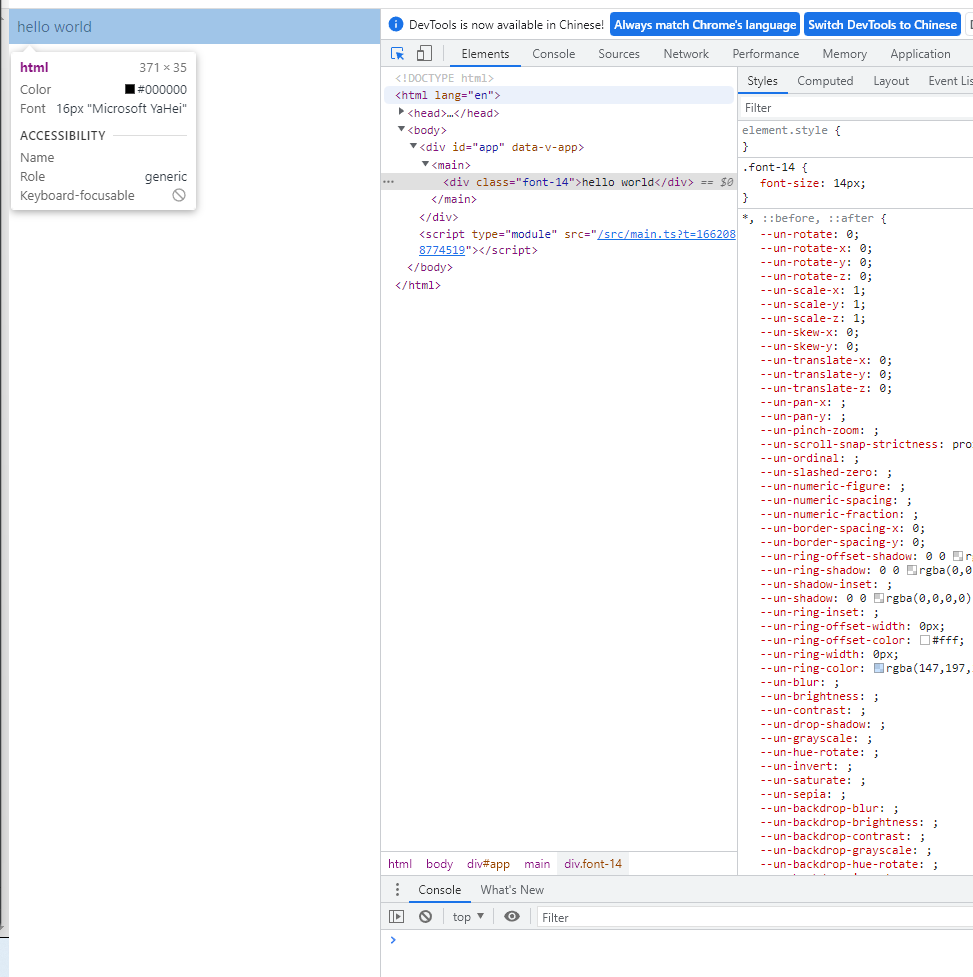Open the JavaScript context dropdown showing top
973x977 pixels.
click(x=467, y=916)
